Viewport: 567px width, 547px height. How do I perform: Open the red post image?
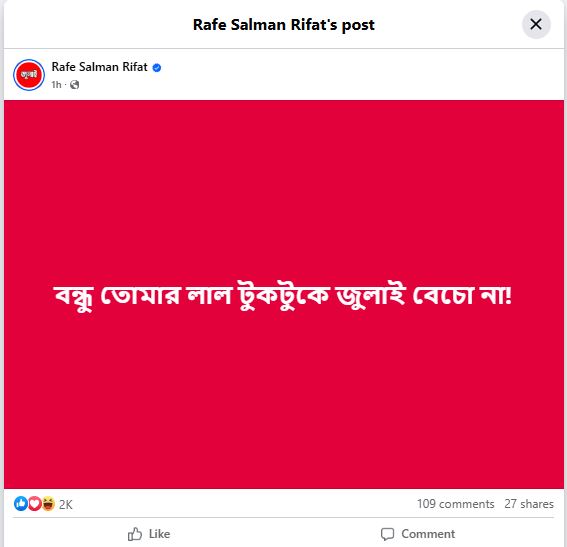[284, 294]
